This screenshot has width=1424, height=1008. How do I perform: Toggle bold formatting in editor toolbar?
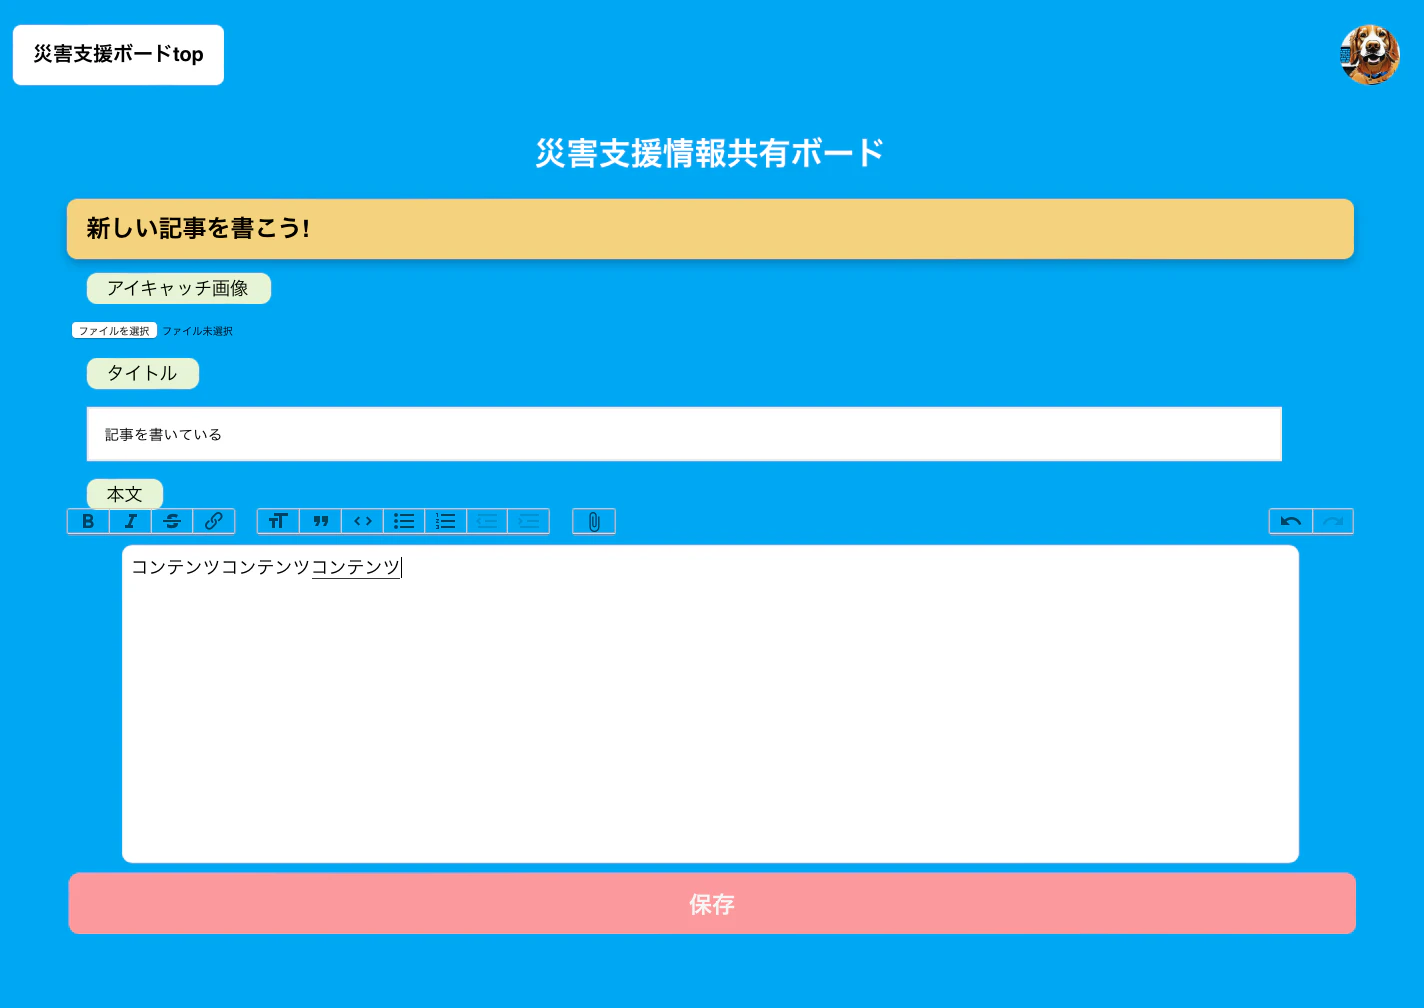tap(88, 521)
